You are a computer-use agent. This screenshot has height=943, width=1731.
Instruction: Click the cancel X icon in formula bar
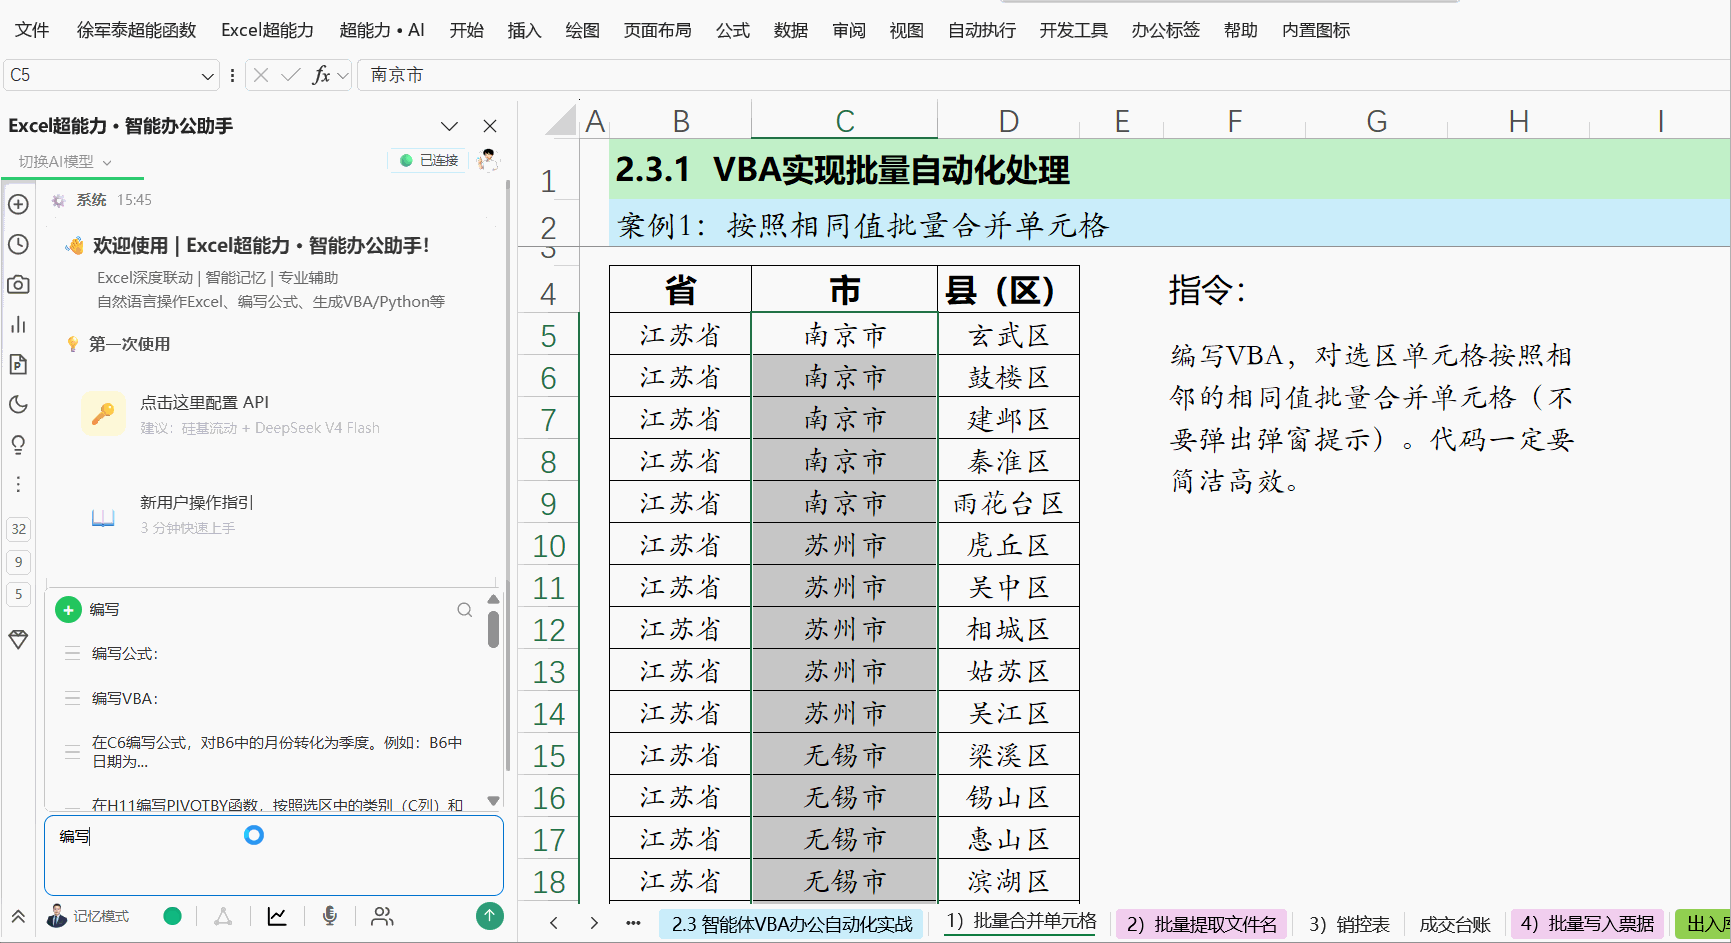click(x=260, y=75)
